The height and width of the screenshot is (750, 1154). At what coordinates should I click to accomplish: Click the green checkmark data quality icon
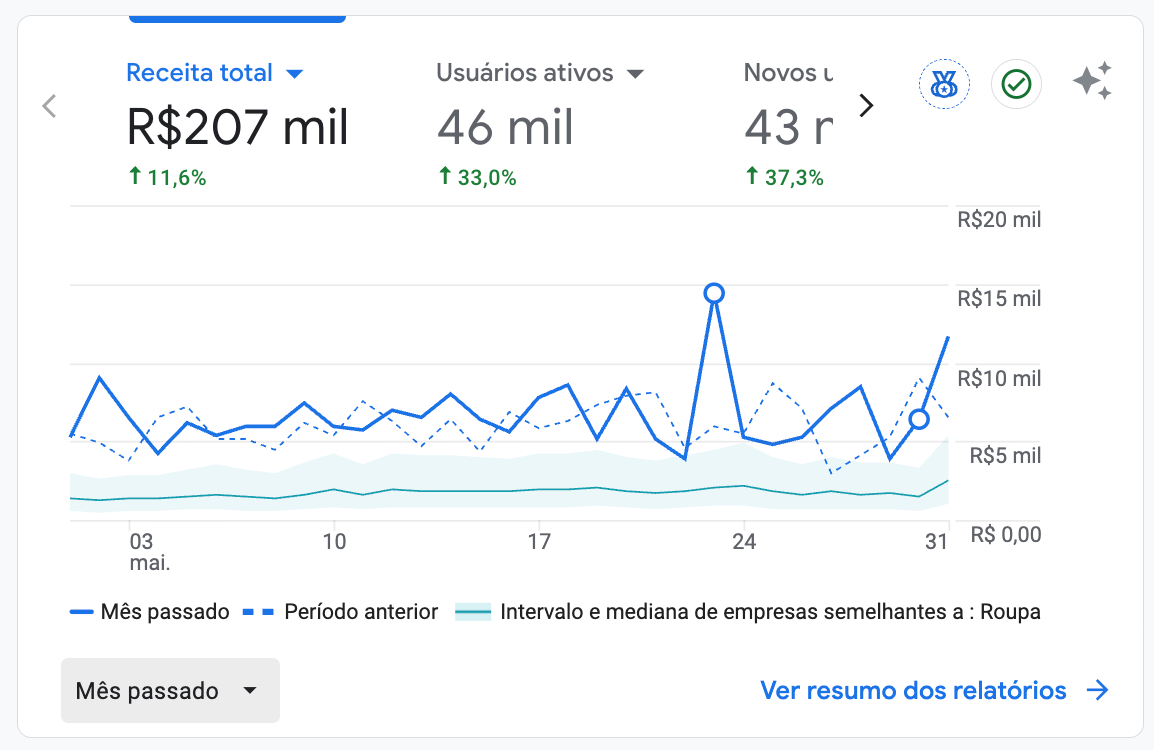[1016, 84]
